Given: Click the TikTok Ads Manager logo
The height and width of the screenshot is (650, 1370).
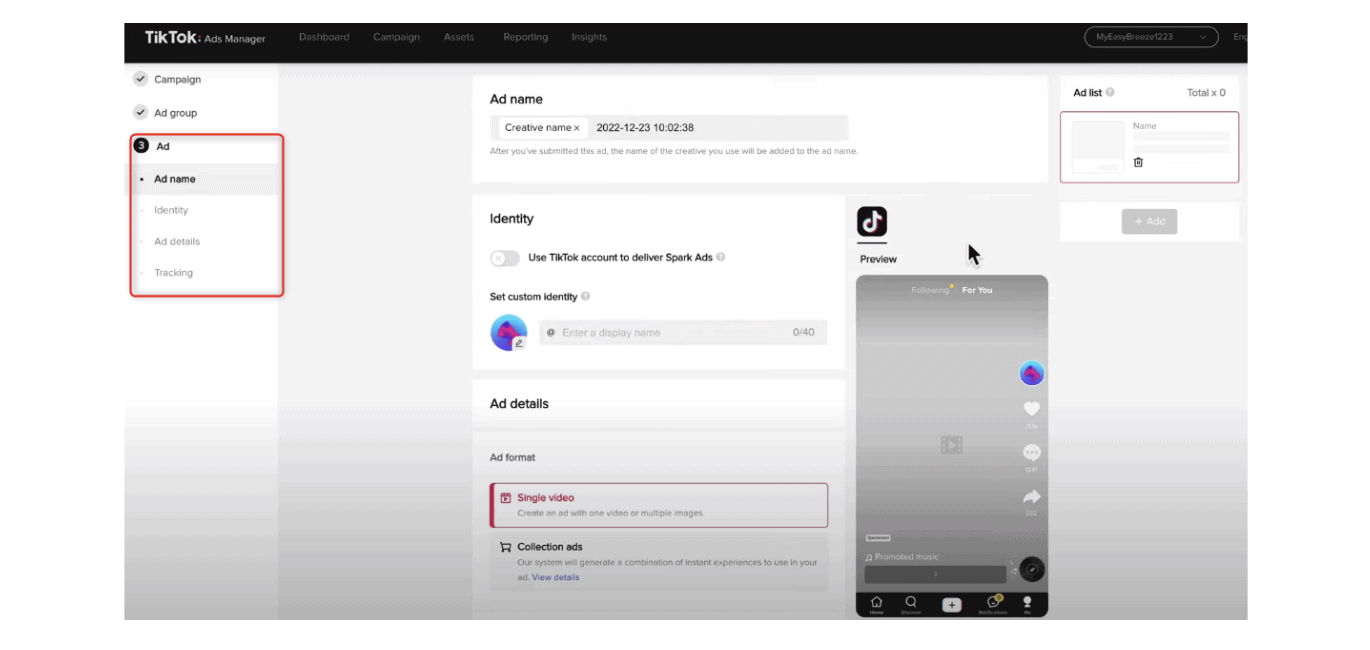Looking at the screenshot, I should pyautogui.click(x=205, y=37).
